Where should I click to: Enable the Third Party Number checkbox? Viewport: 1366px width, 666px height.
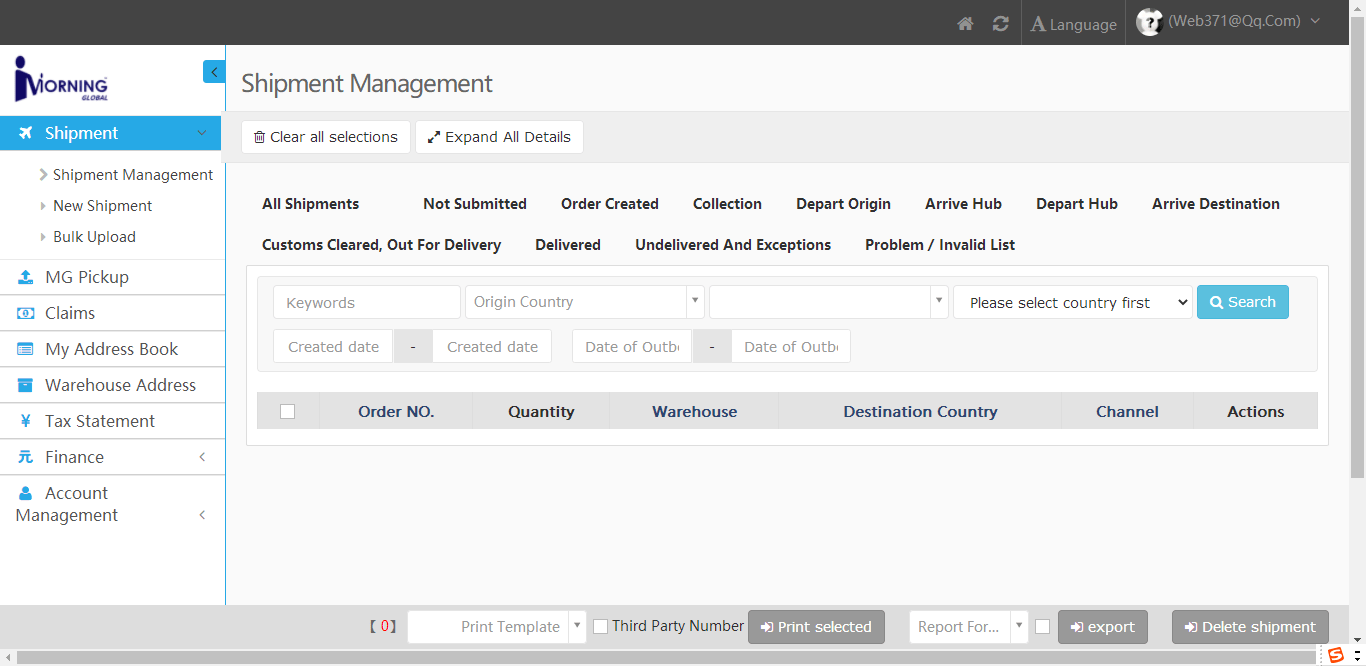pyautogui.click(x=600, y=626)
